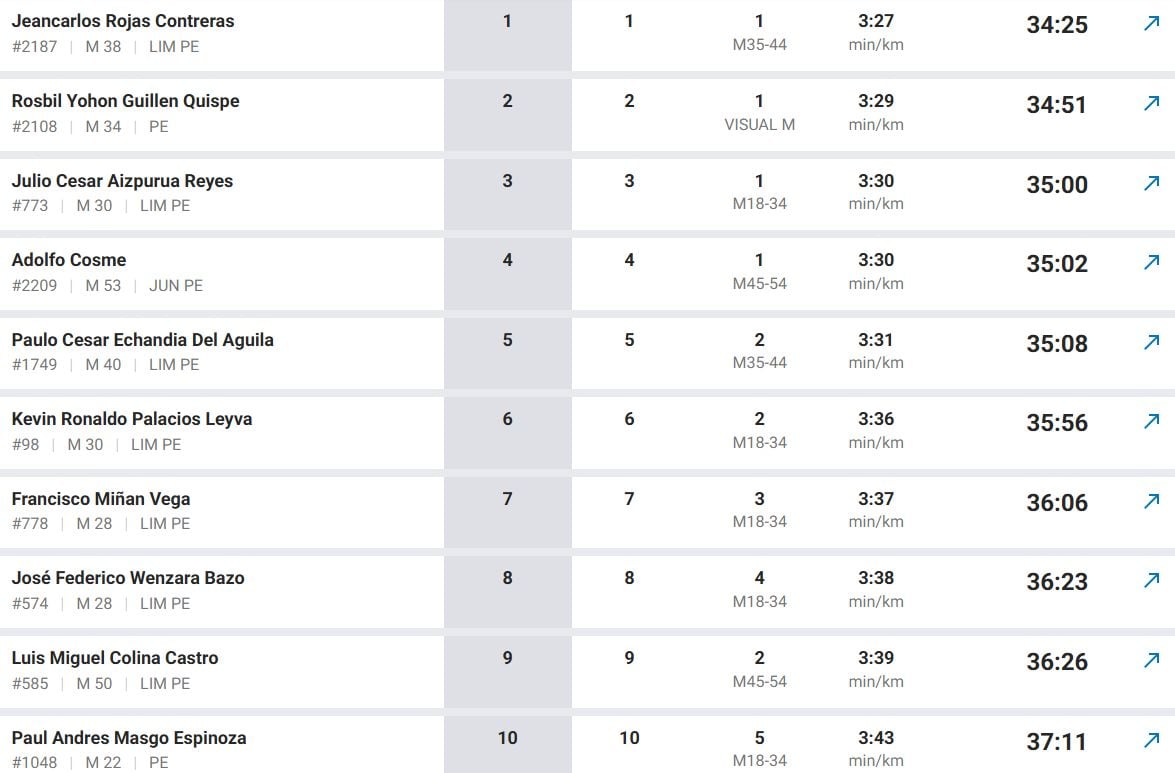Open arrow icon beside 35:08 finish time
This screenshot has height=773, width=1175.
click(x=1152, y=342)
